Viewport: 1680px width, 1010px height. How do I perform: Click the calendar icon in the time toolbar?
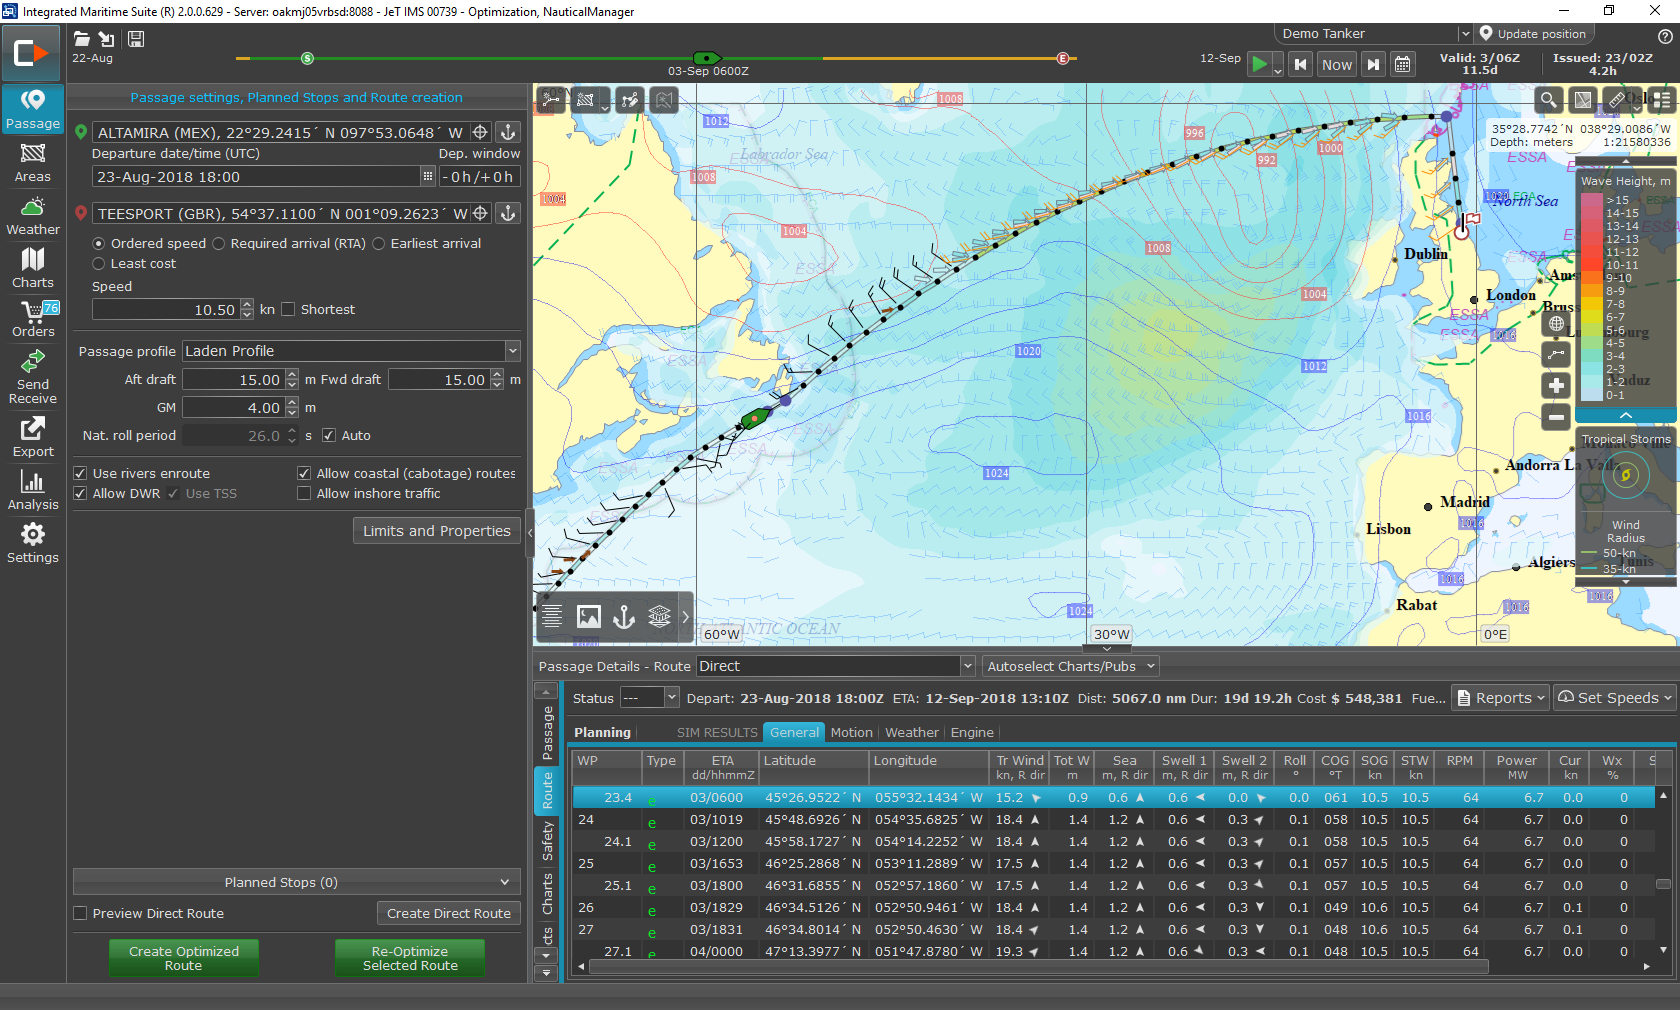point(1403,64)
